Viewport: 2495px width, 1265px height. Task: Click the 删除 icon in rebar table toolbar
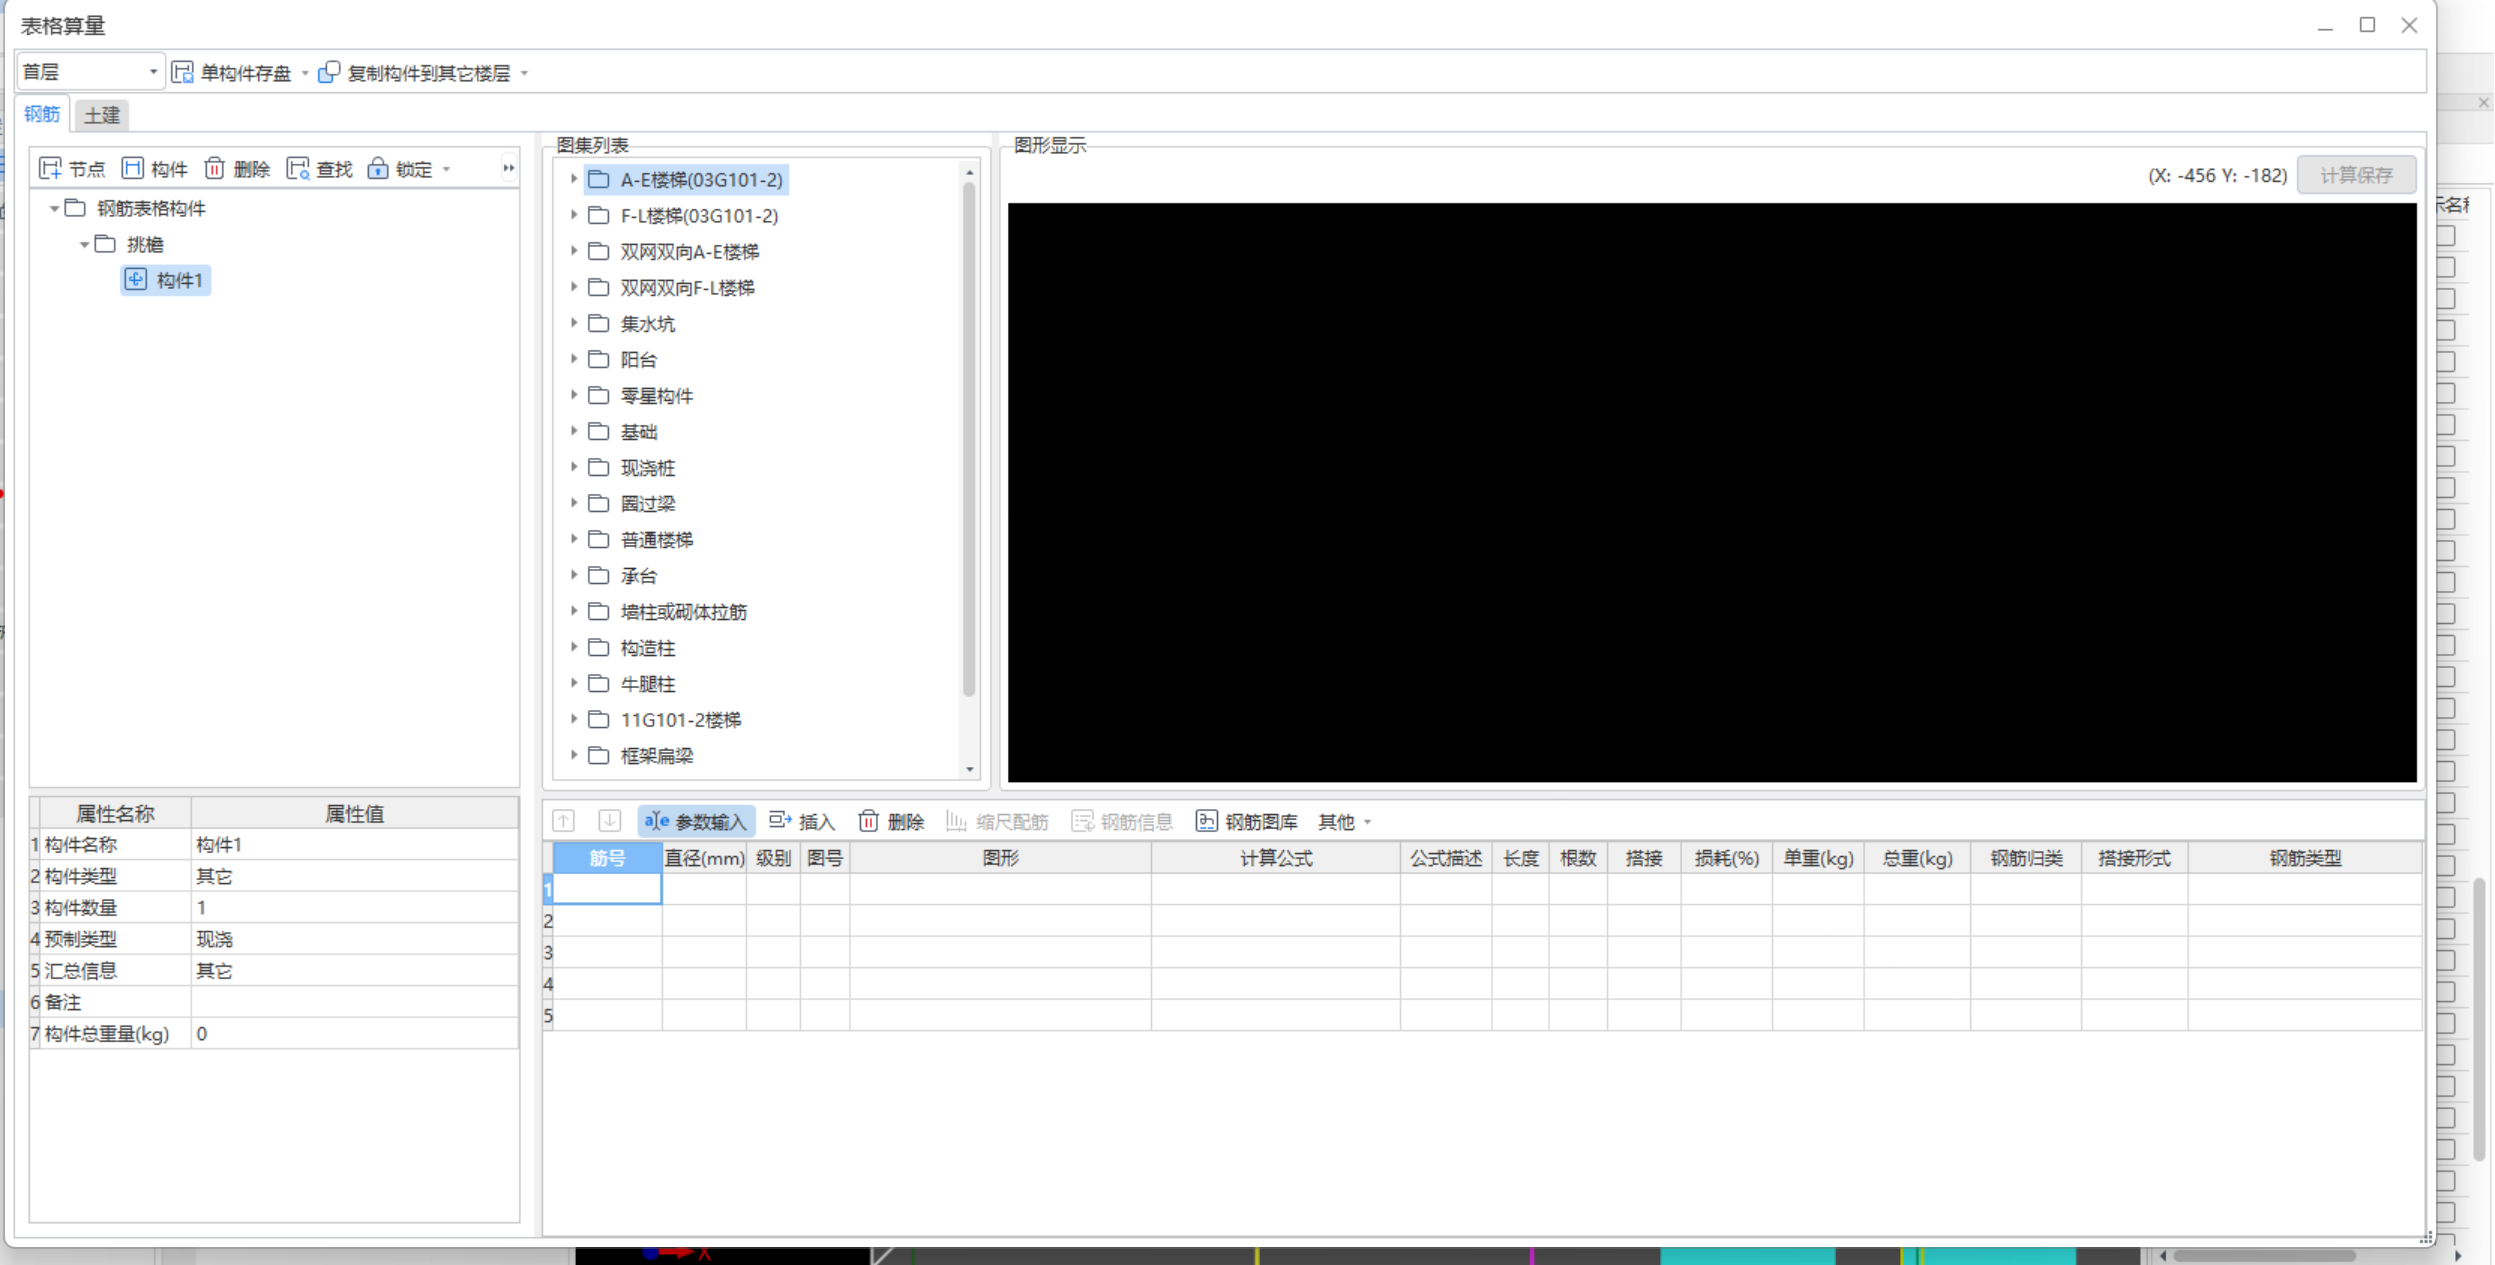(x=868, y=821)
